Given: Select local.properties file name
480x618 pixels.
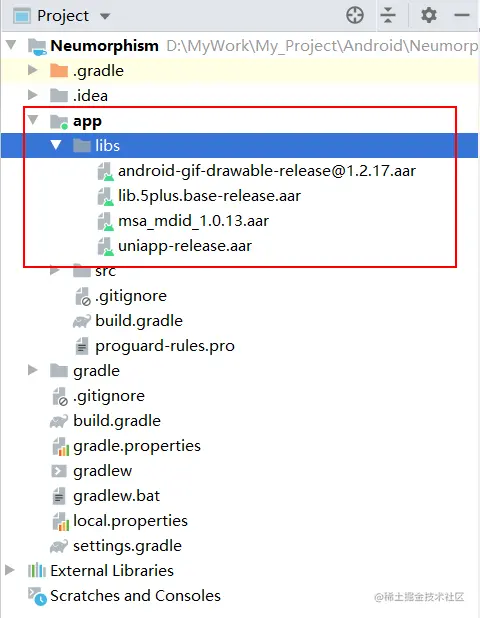Looking at the screenshot, I should coord(130,521).
